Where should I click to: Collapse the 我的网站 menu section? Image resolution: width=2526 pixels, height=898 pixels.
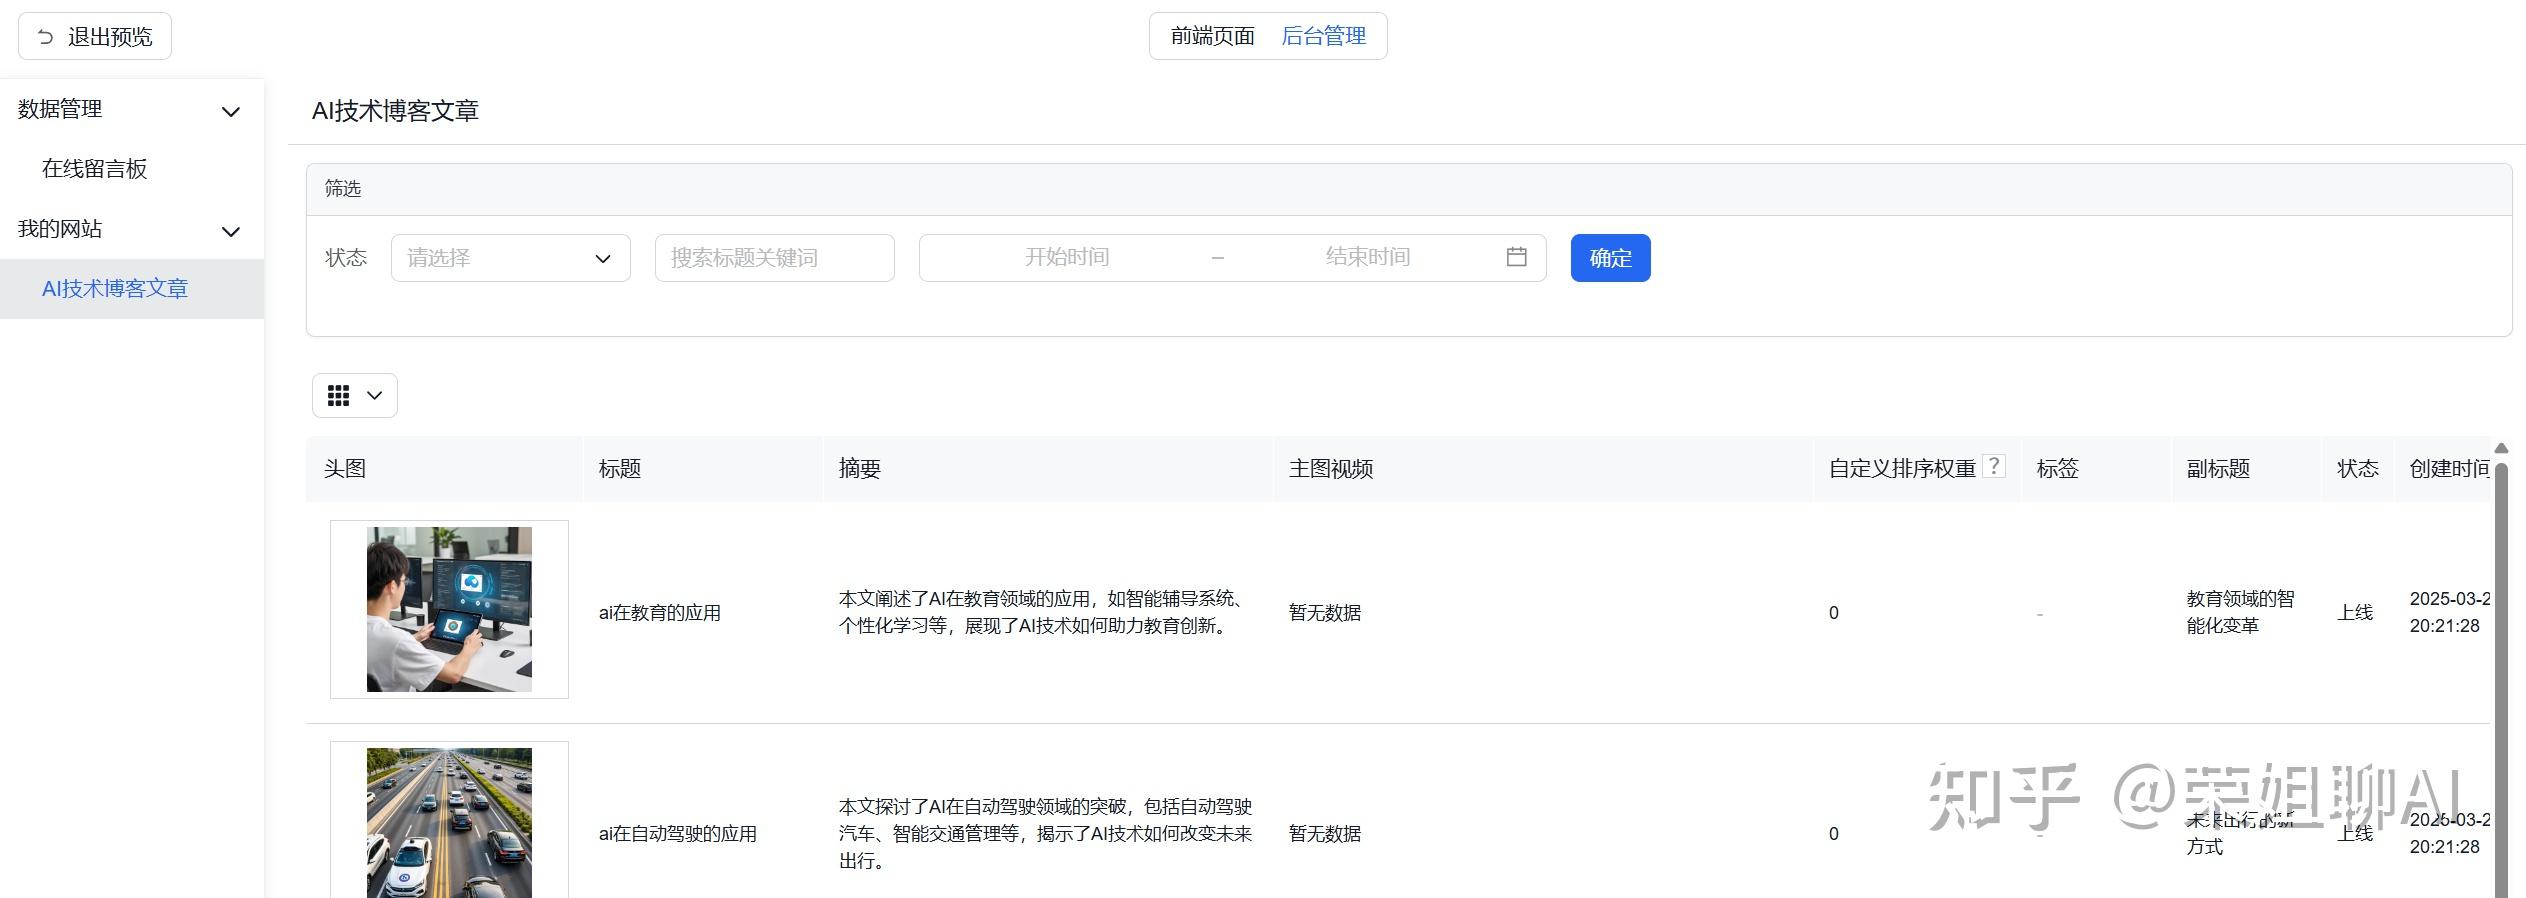231,231
